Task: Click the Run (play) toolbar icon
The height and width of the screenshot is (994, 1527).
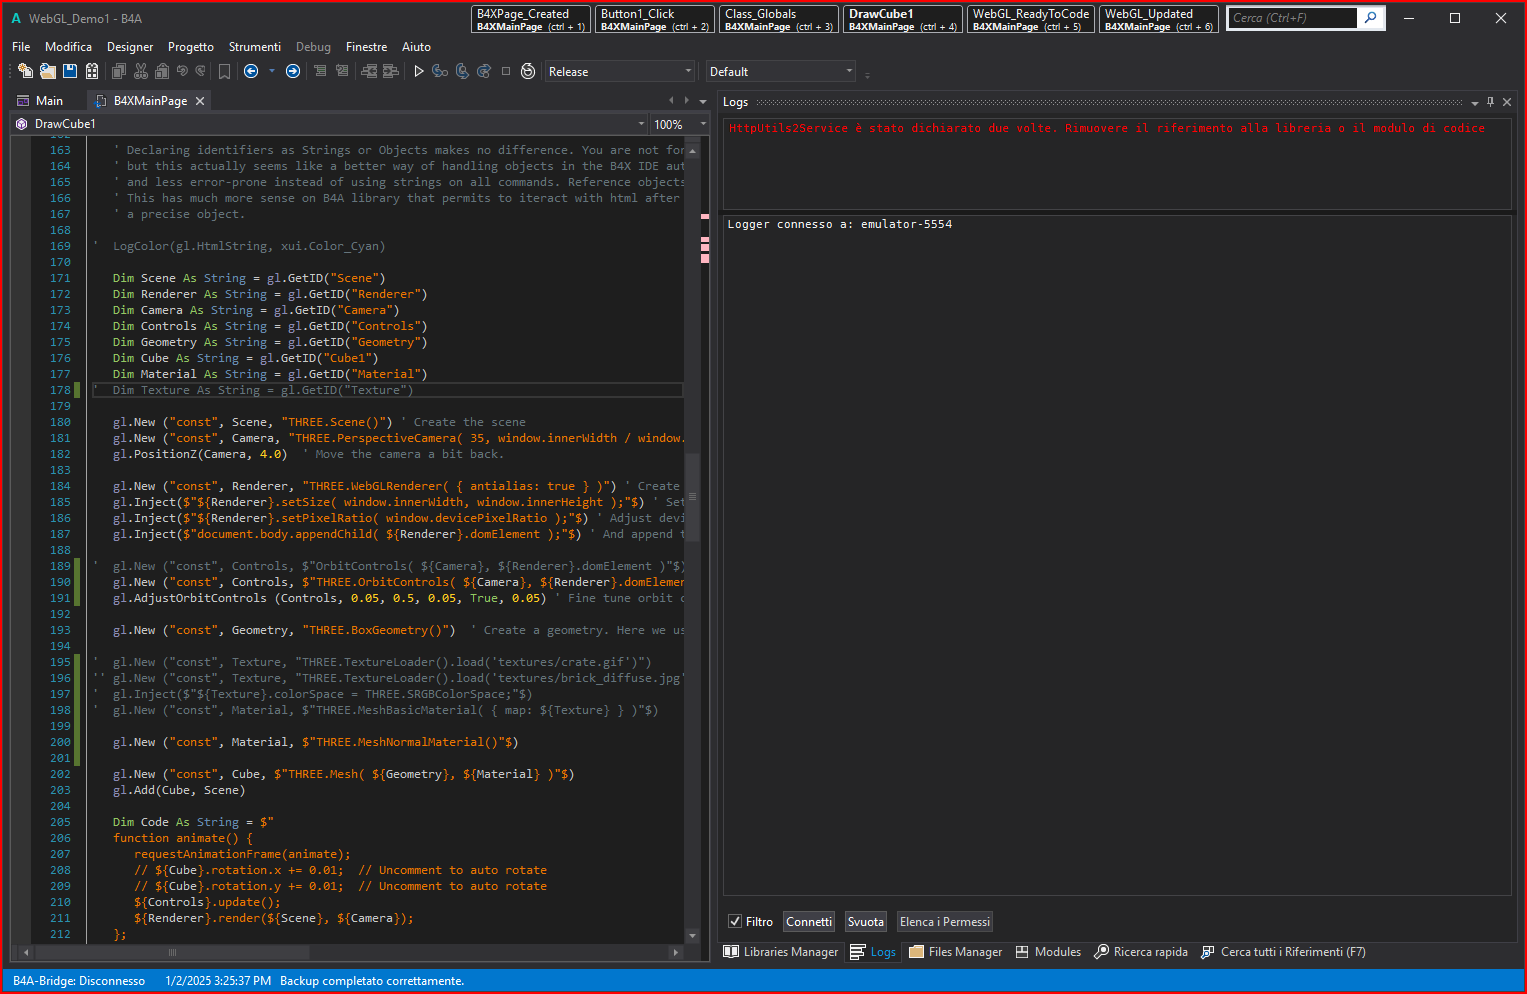Action: [x=419, y=71]
